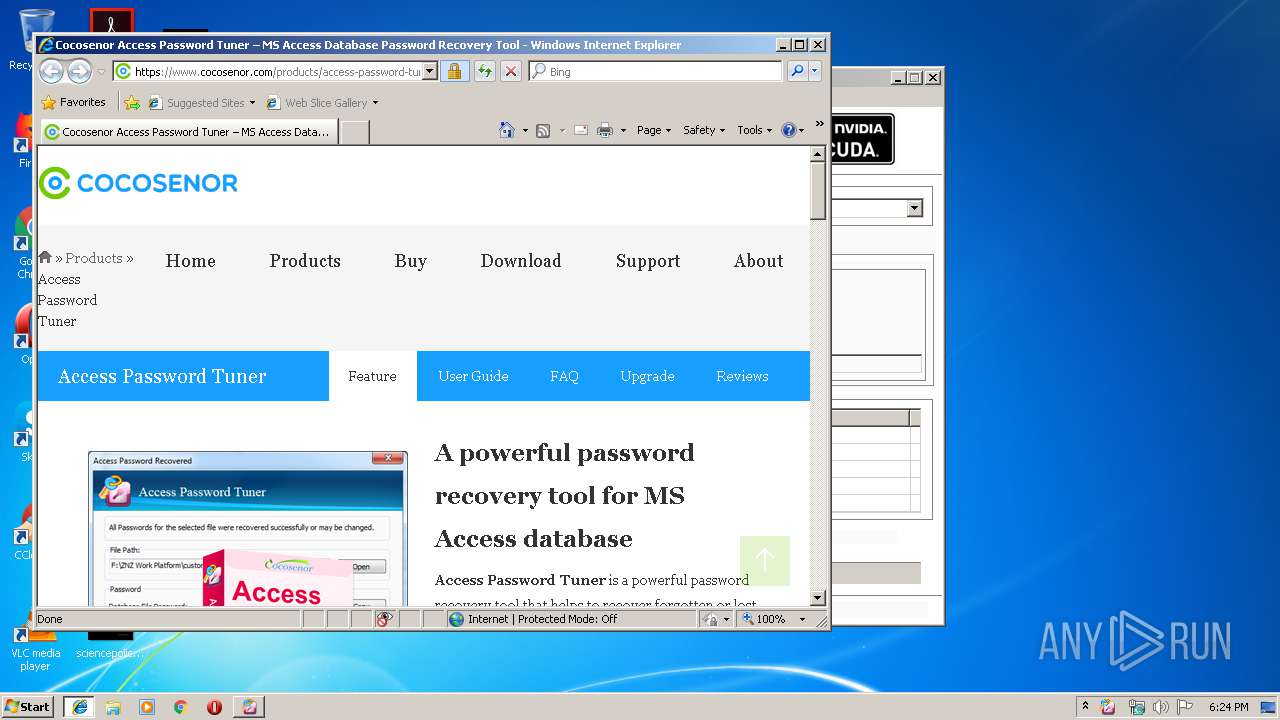This screenshot has height=720, width=1280.
Task: Open the Page menu dropdown
Action: pyautogui.click(x=653, y=130)
